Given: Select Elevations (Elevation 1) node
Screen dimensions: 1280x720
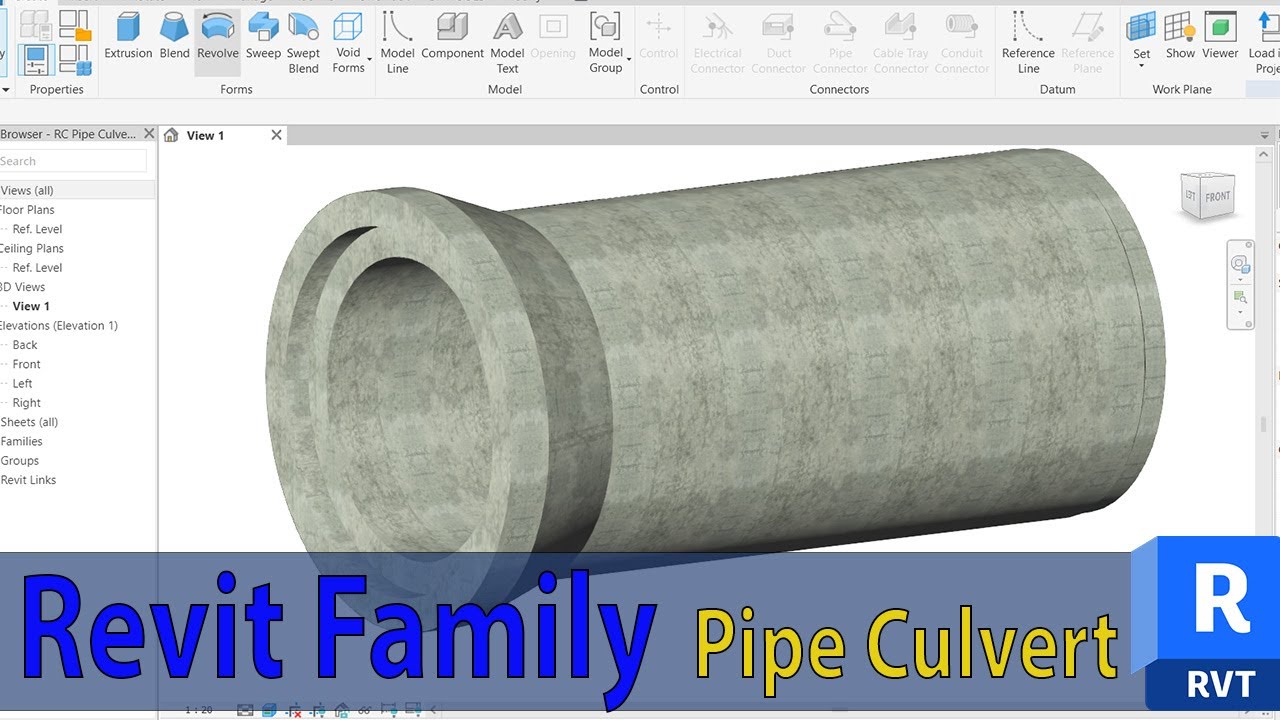Looking at the screenshot, I should pyautogui.click(x=59, y=325).
